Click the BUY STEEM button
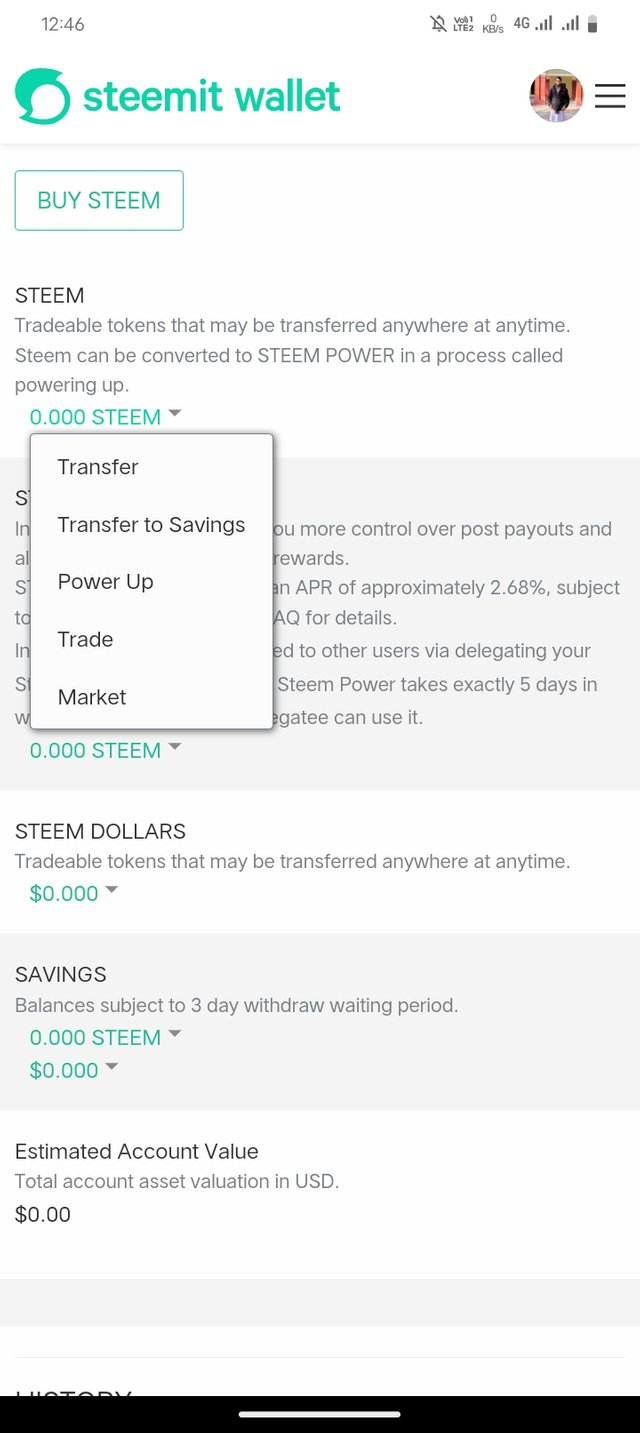Screen dimensions: 640x1433 (x=99, y=200)
